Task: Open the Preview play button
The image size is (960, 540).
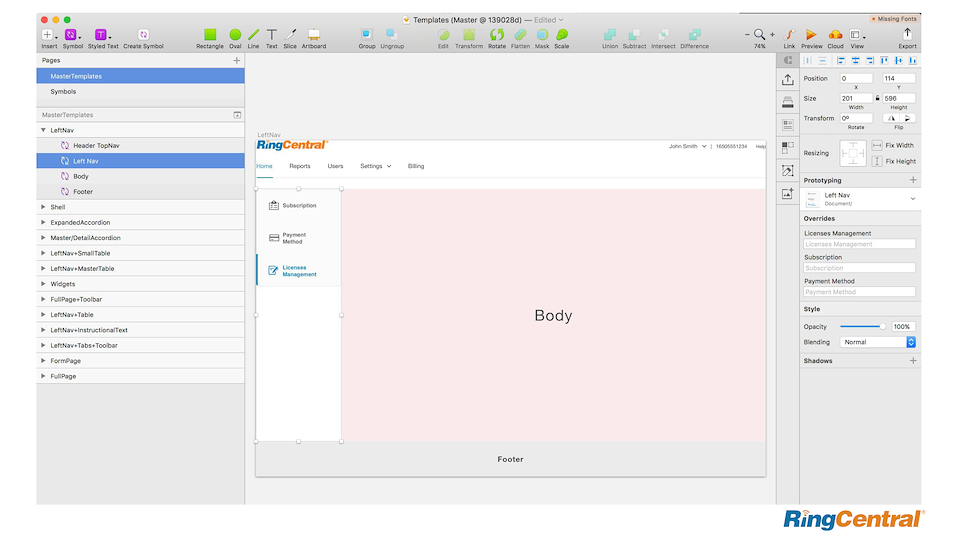Action: coord(811,35)
